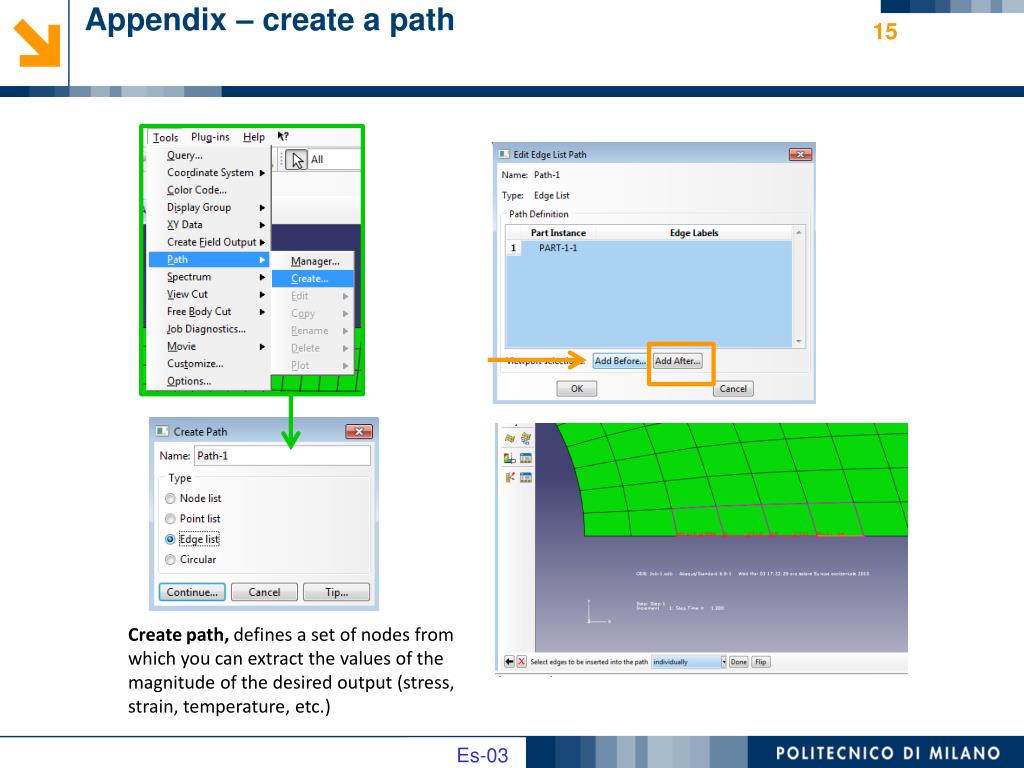1024x768 pixels.
Task: Click the down arrow on the path table scrollbar
Action: pyautogui.click(x=798, y=342)
